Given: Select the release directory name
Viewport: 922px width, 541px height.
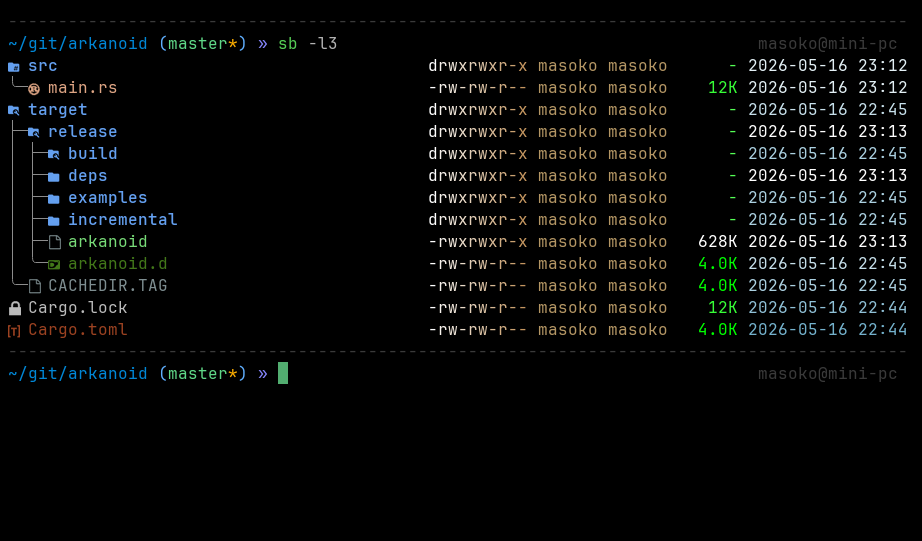Looking at the screenshot, I should pos(83,131).
